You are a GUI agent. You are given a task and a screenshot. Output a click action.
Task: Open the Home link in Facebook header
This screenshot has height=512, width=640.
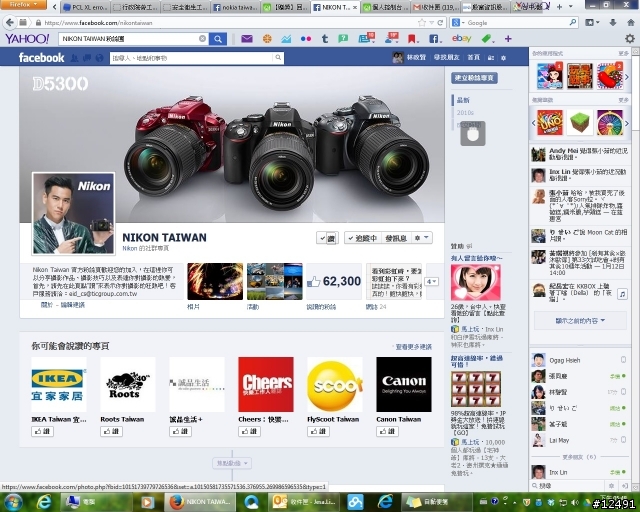pos(473,58)
